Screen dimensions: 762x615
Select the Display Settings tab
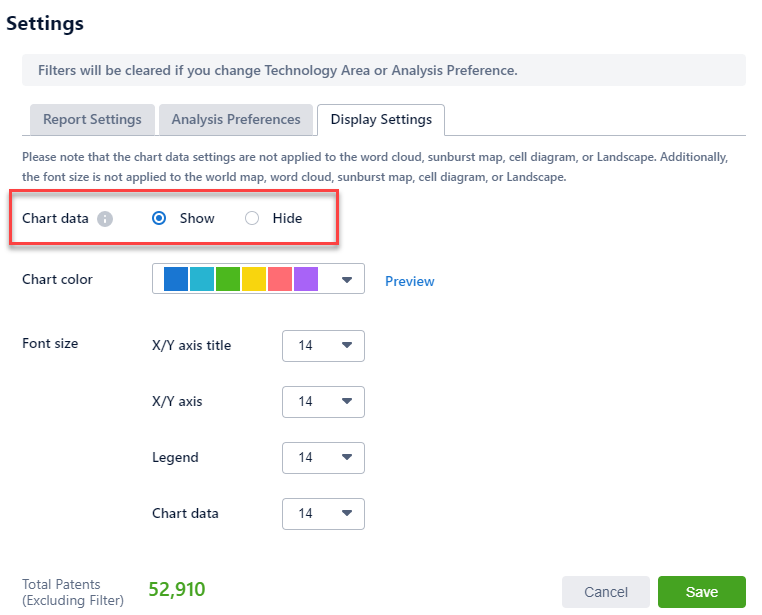point(381,119)
